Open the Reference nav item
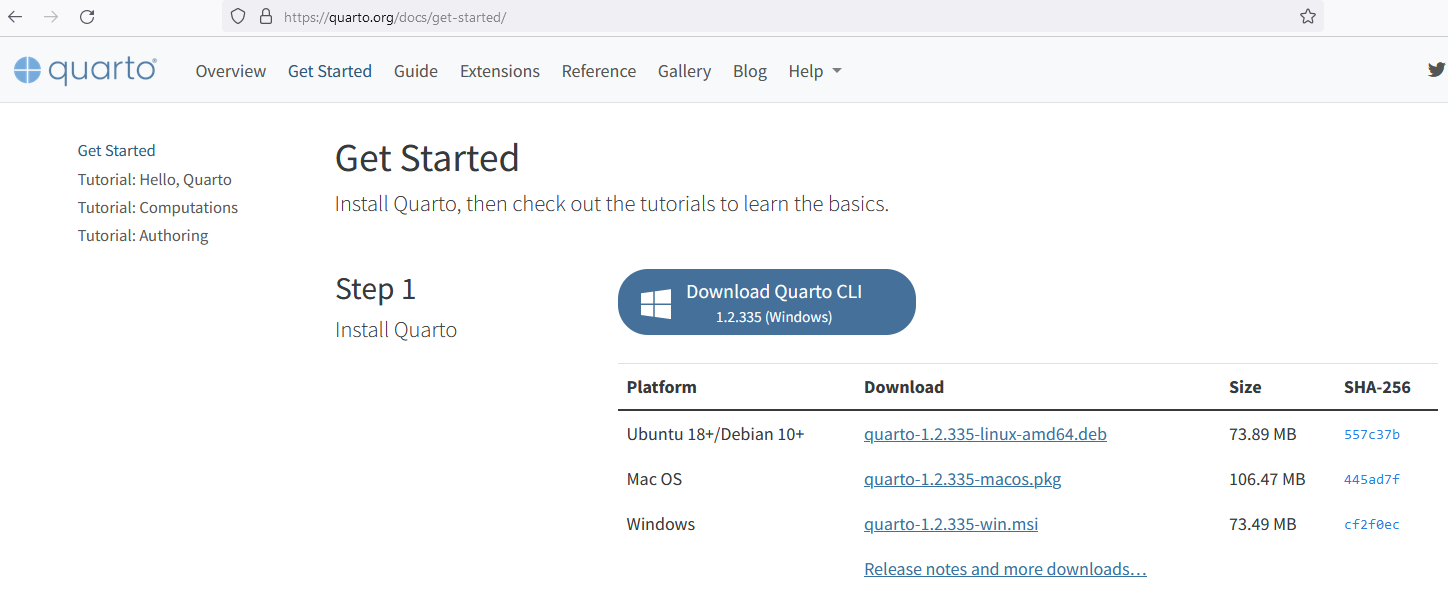The image size is (1448, 594). click(x=599, y=71)
